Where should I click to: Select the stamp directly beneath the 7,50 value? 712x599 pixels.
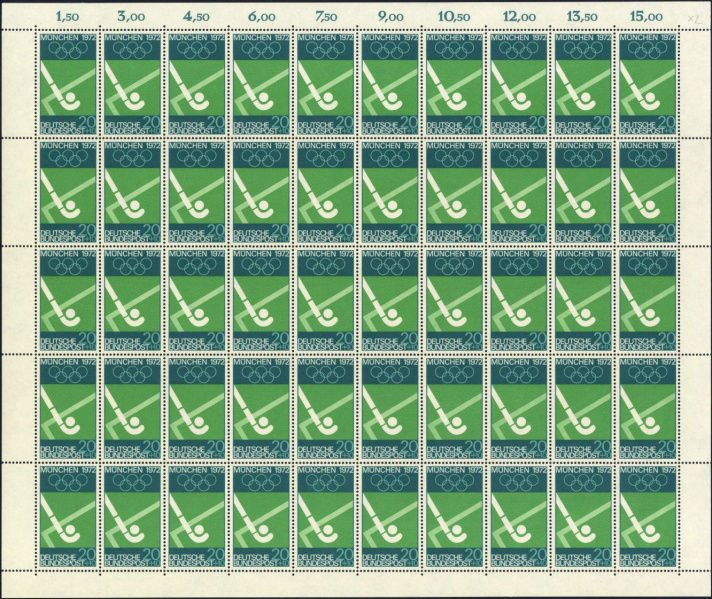click(x=326, y=84)
